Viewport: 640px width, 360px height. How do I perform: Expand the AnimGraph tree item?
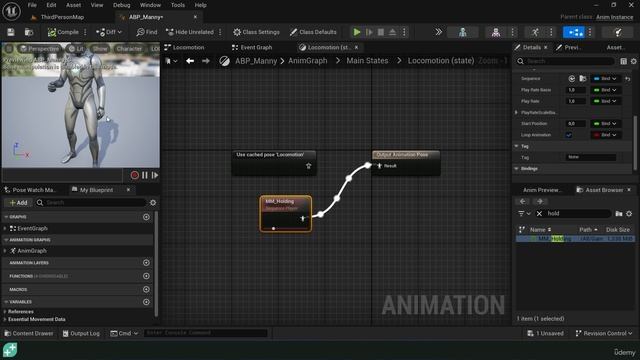(x=5, y=251)
